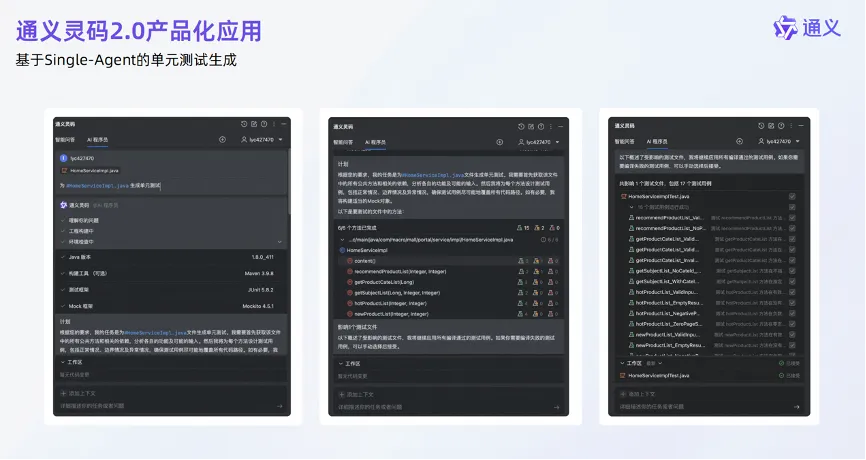Image resolution: width=866 pixels, height=460 pixels.
Task: Collapse the 16 test cases group in right panel
Action: [631, 207]
